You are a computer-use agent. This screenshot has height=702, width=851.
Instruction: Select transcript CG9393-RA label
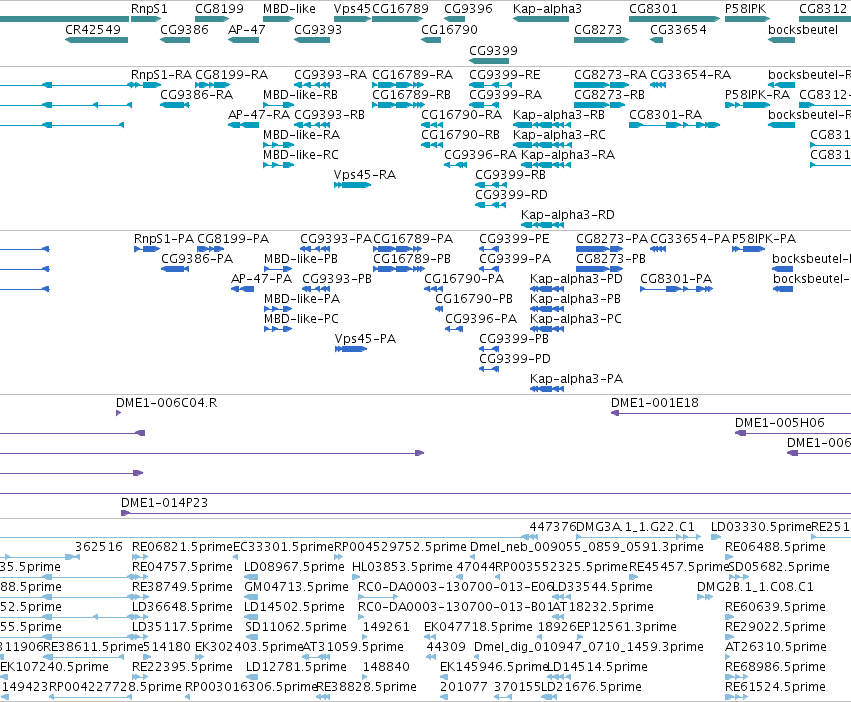(331, 74)
